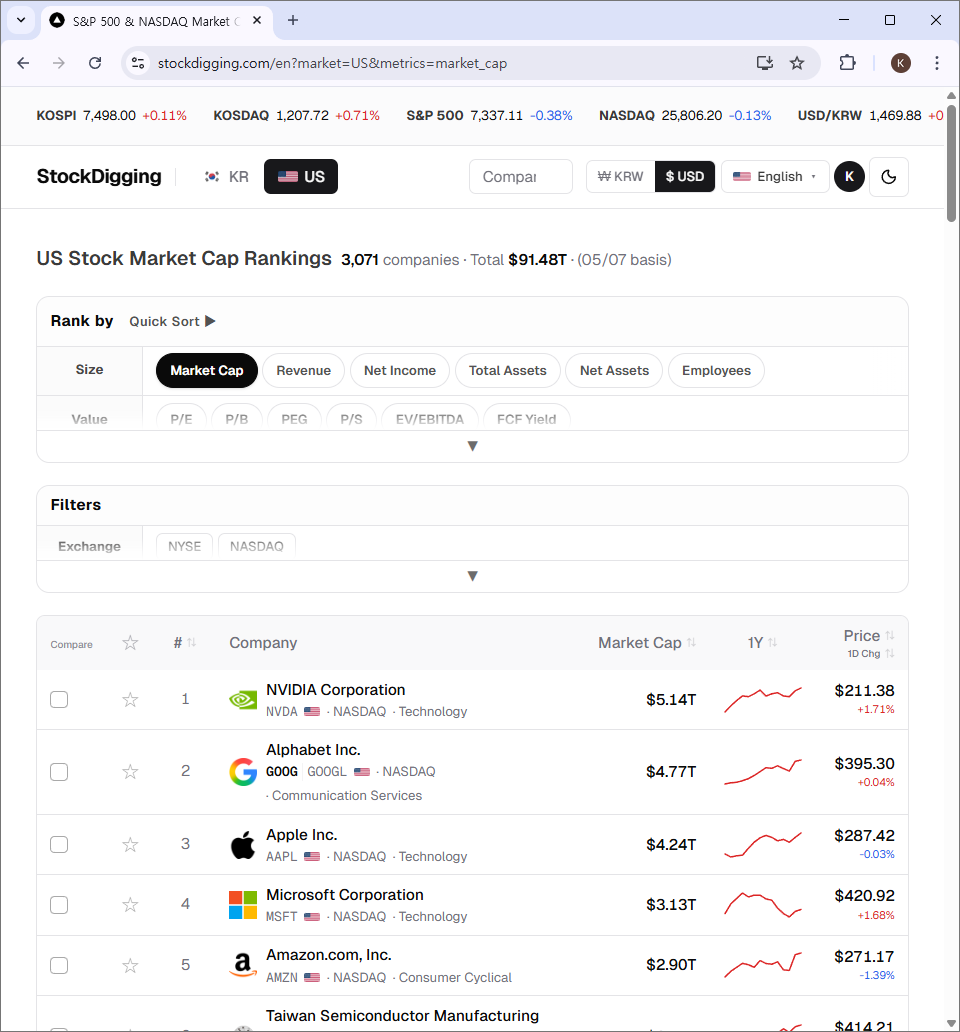Click the S&P 500 ticker entry

pos(489,116)
